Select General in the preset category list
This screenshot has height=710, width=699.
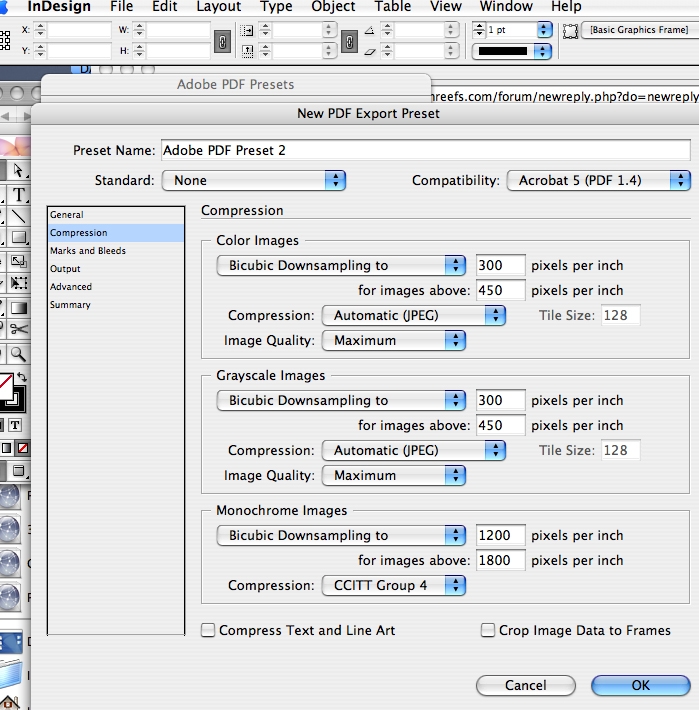116,215
